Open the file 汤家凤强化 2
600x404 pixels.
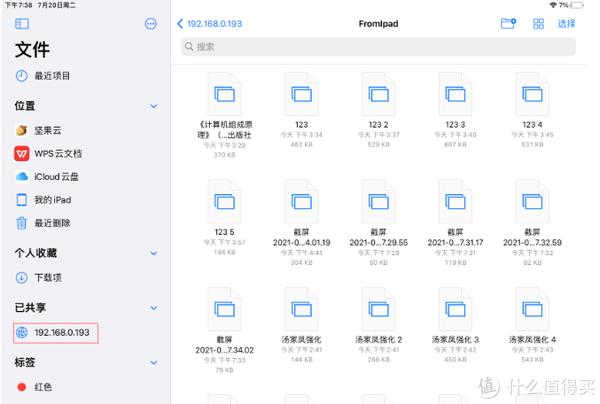[378, 325]
